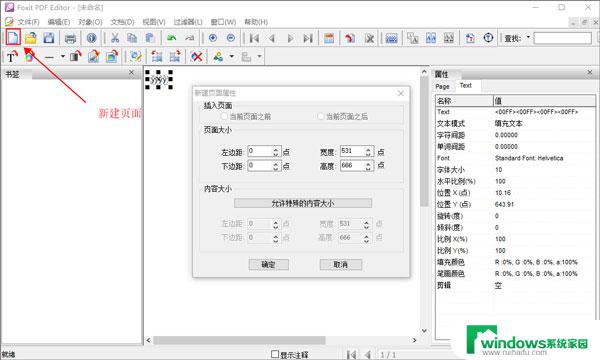600x360 pixels.
Task: Click the red arrow page rotate icon
Action: [x=350, y=38]
